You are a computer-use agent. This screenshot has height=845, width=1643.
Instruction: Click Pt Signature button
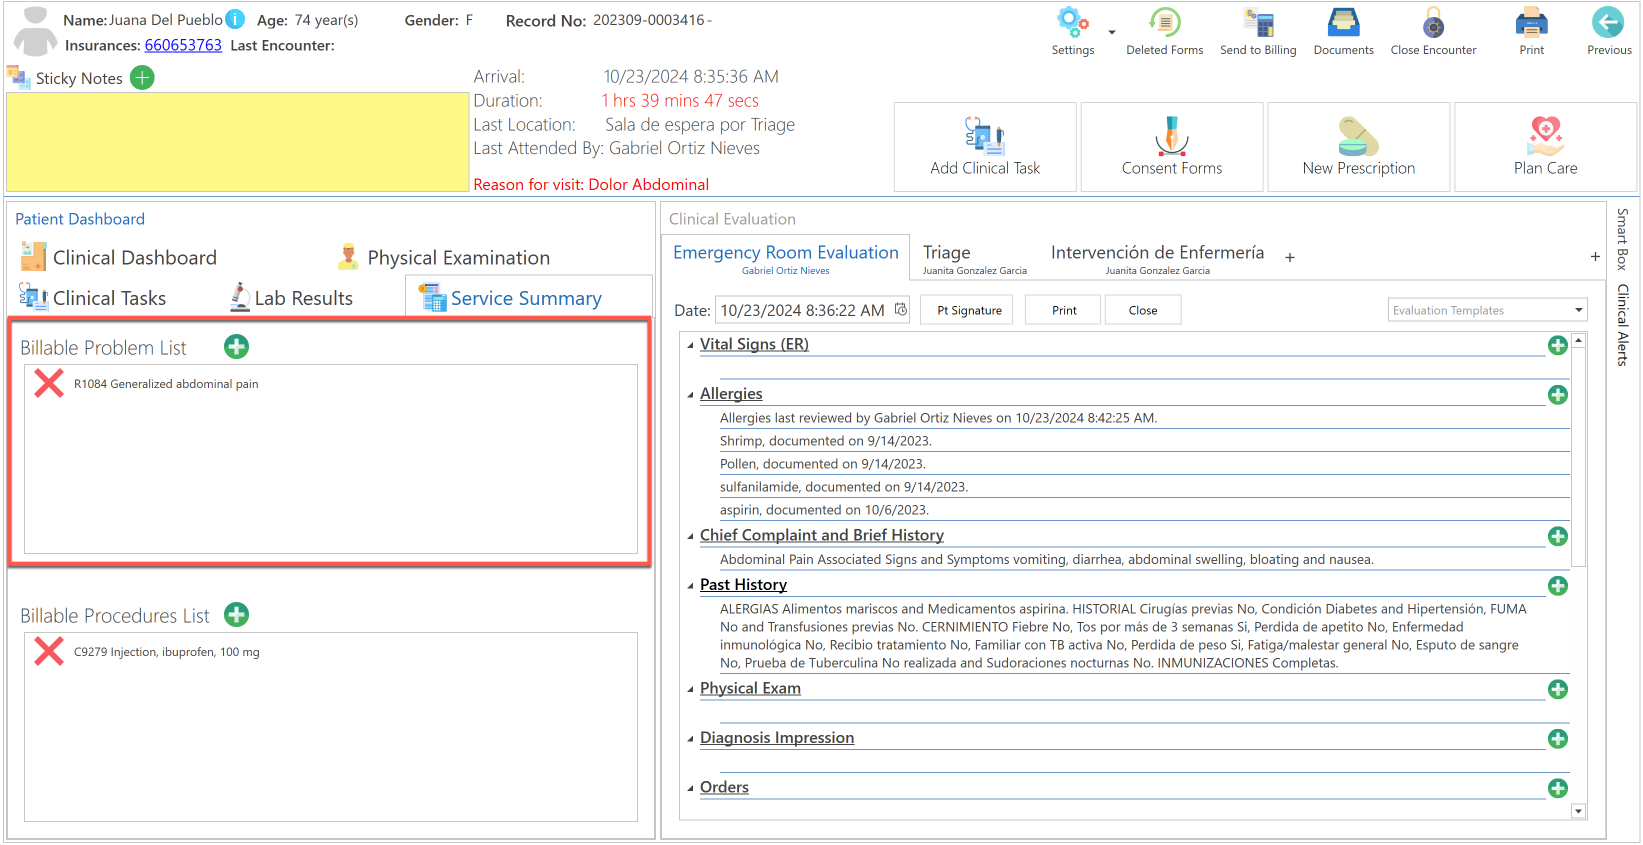[969, 310]
